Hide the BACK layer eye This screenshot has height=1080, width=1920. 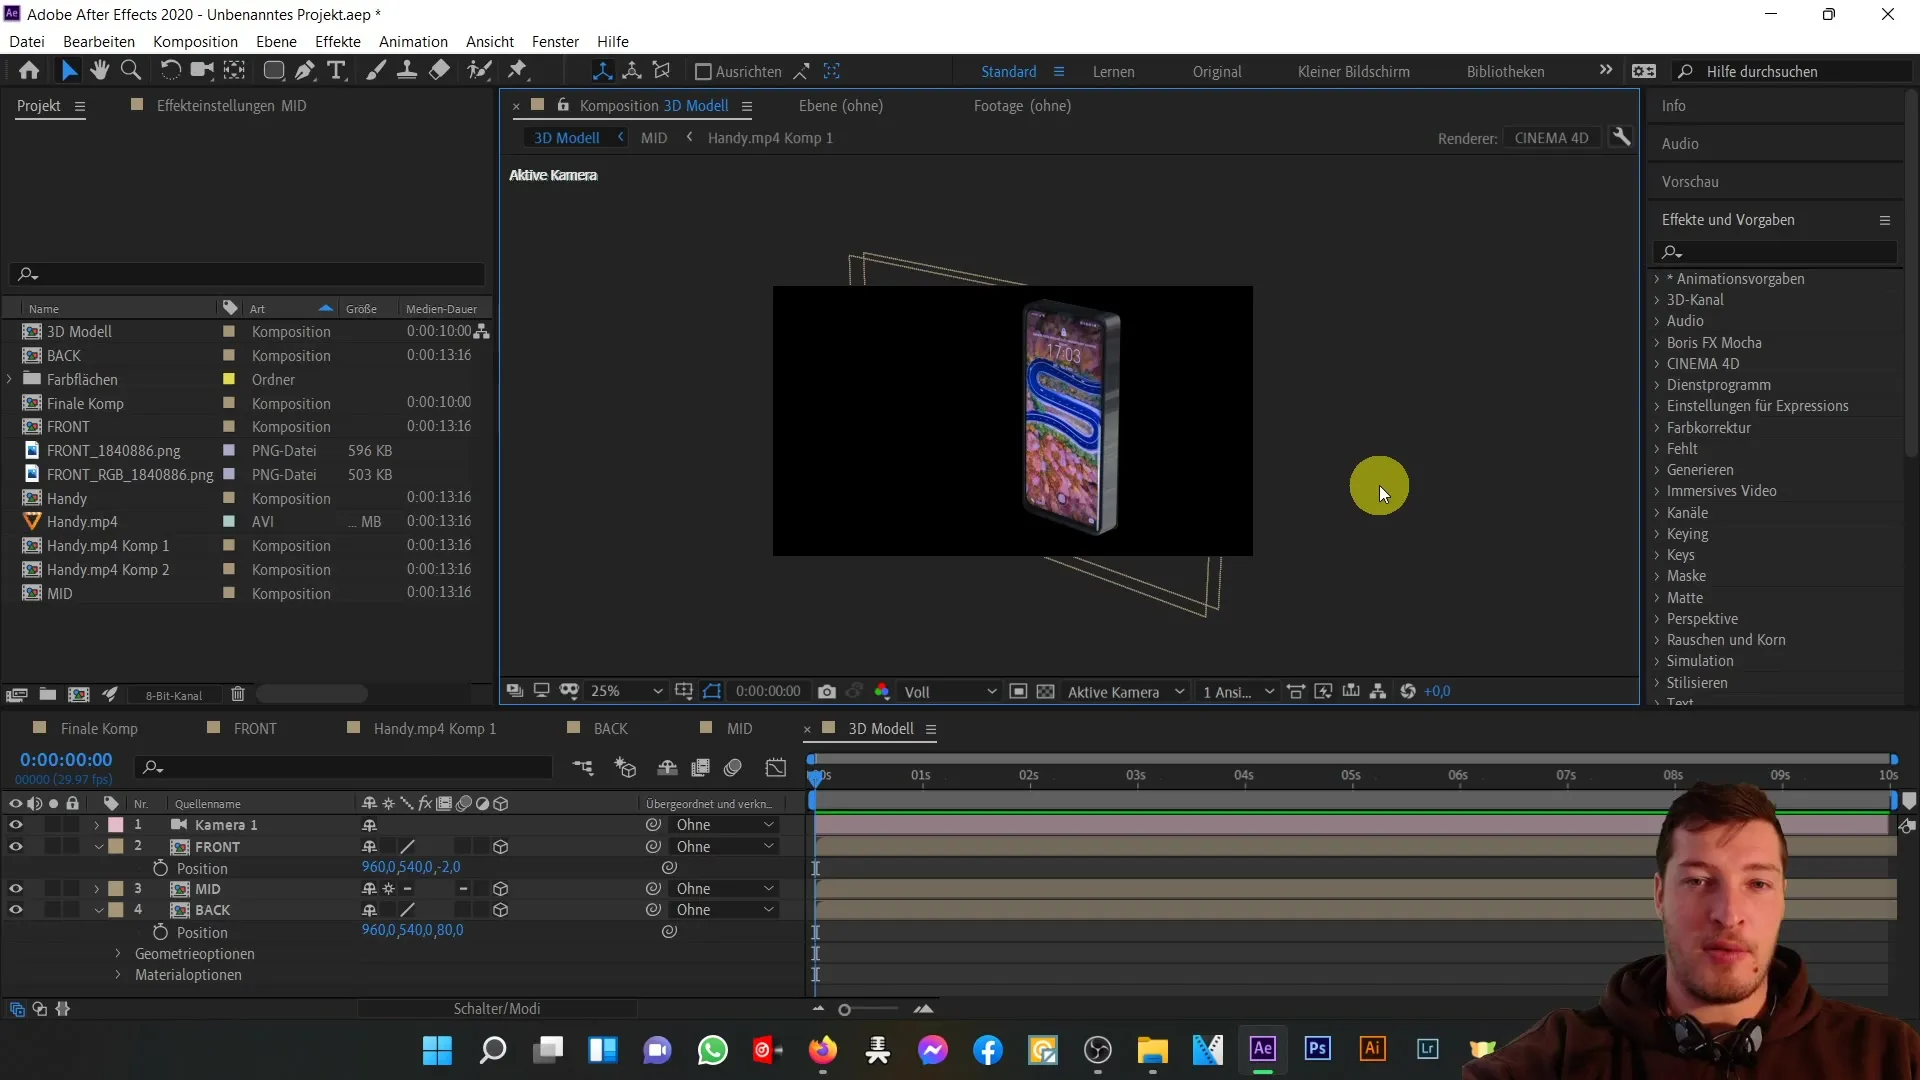click(15, 910)
